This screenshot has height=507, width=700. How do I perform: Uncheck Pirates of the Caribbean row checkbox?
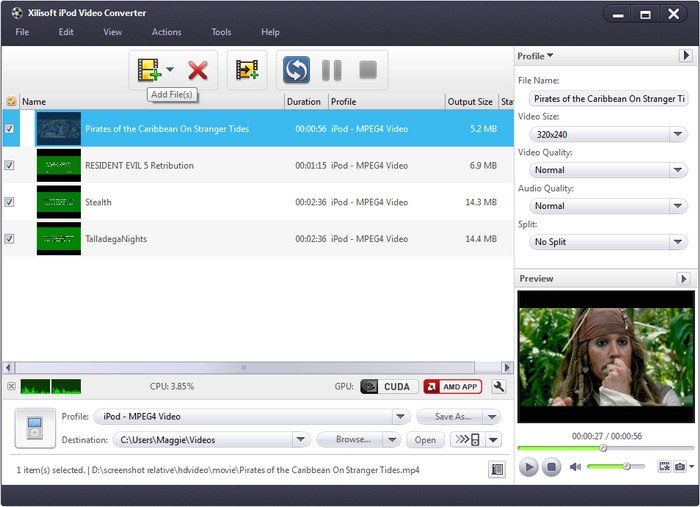pos(9,129)
